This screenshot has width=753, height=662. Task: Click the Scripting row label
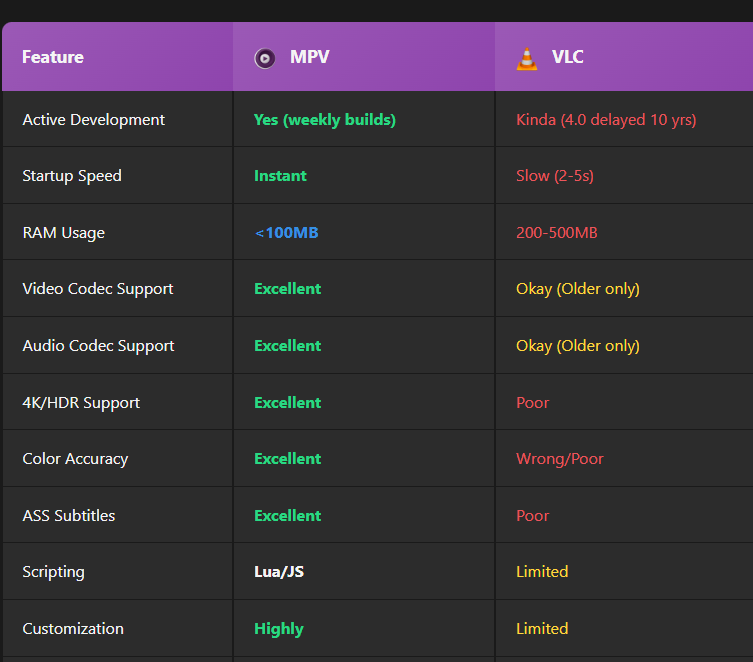(53, 572)
